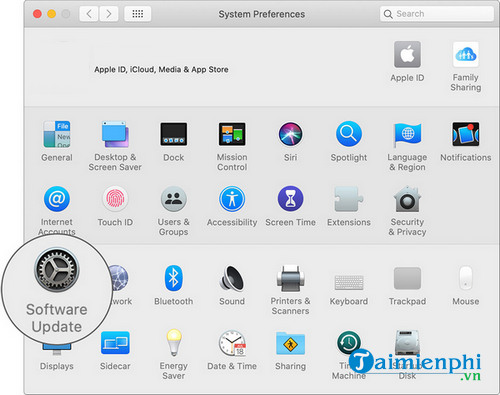The image size is (500, 395).
Task: Click Apple ID, iCloud, Media & App Store text
Action: click(161, 69)
